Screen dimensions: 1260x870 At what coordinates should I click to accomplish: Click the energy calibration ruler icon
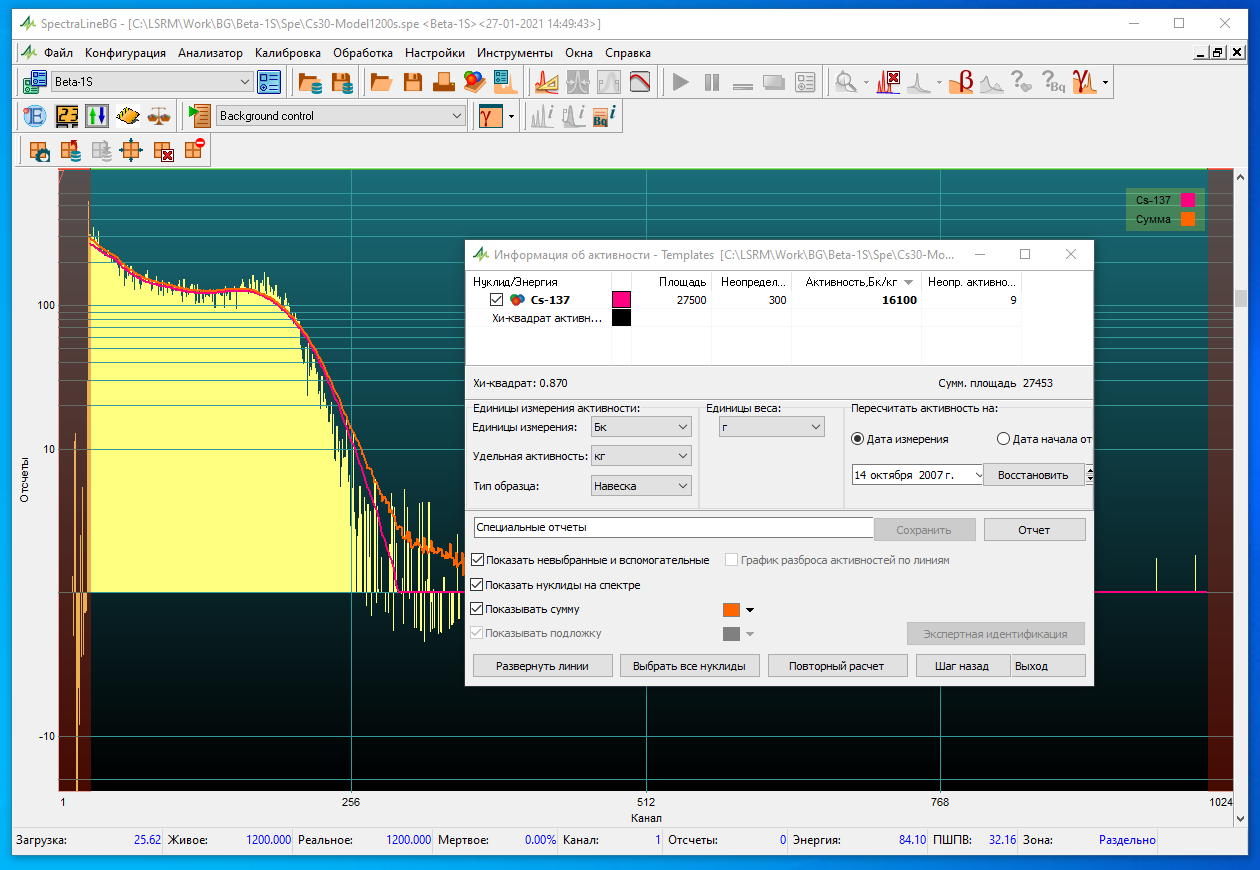pyautogui.click(x=546, y=82)
